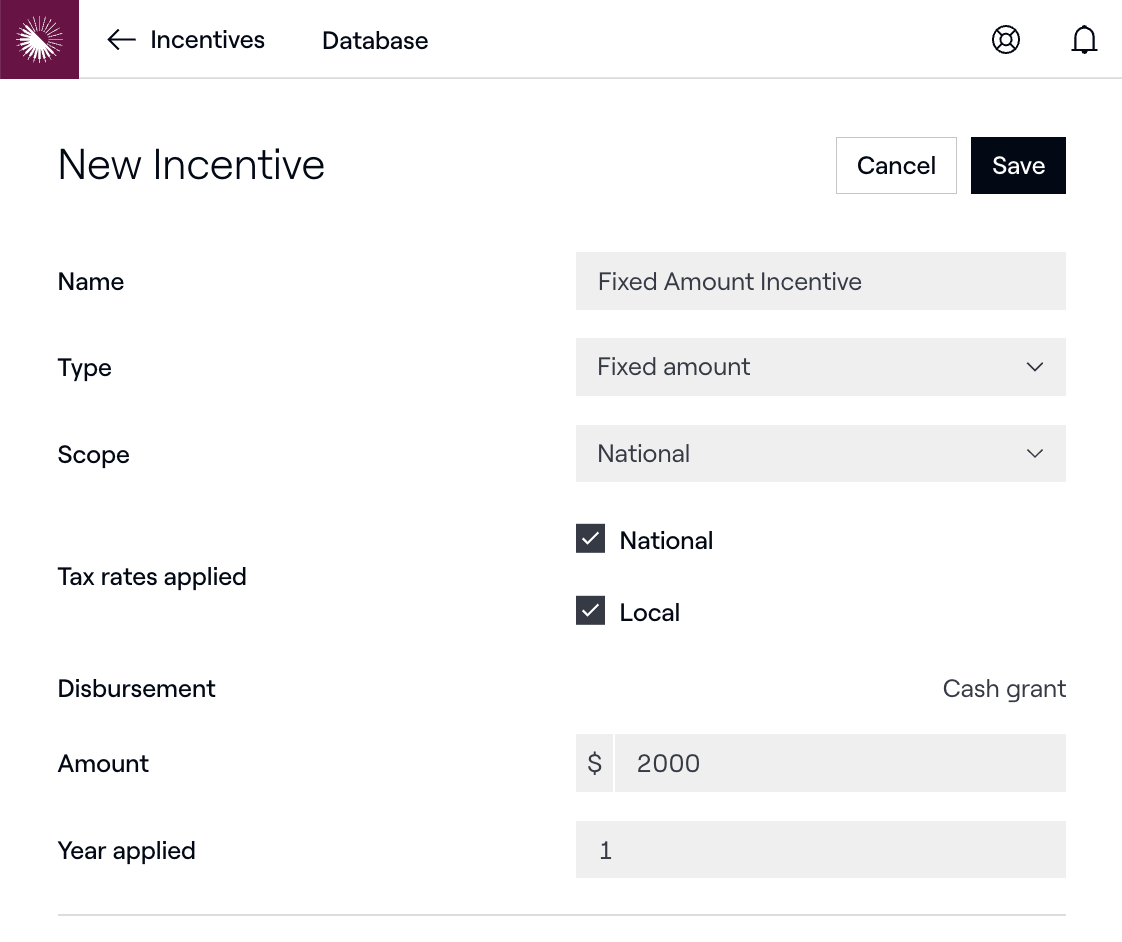The height and width of the screenshot is (942, 1122).
Task: Uncheck the Local tax rate checkbox
Action: [591, 611]
